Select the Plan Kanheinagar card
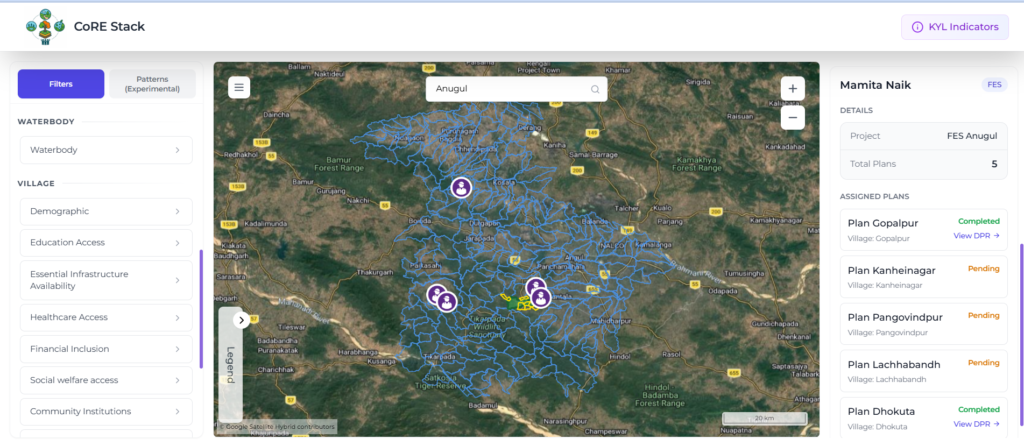The image size is (1024, 446). 923,277
